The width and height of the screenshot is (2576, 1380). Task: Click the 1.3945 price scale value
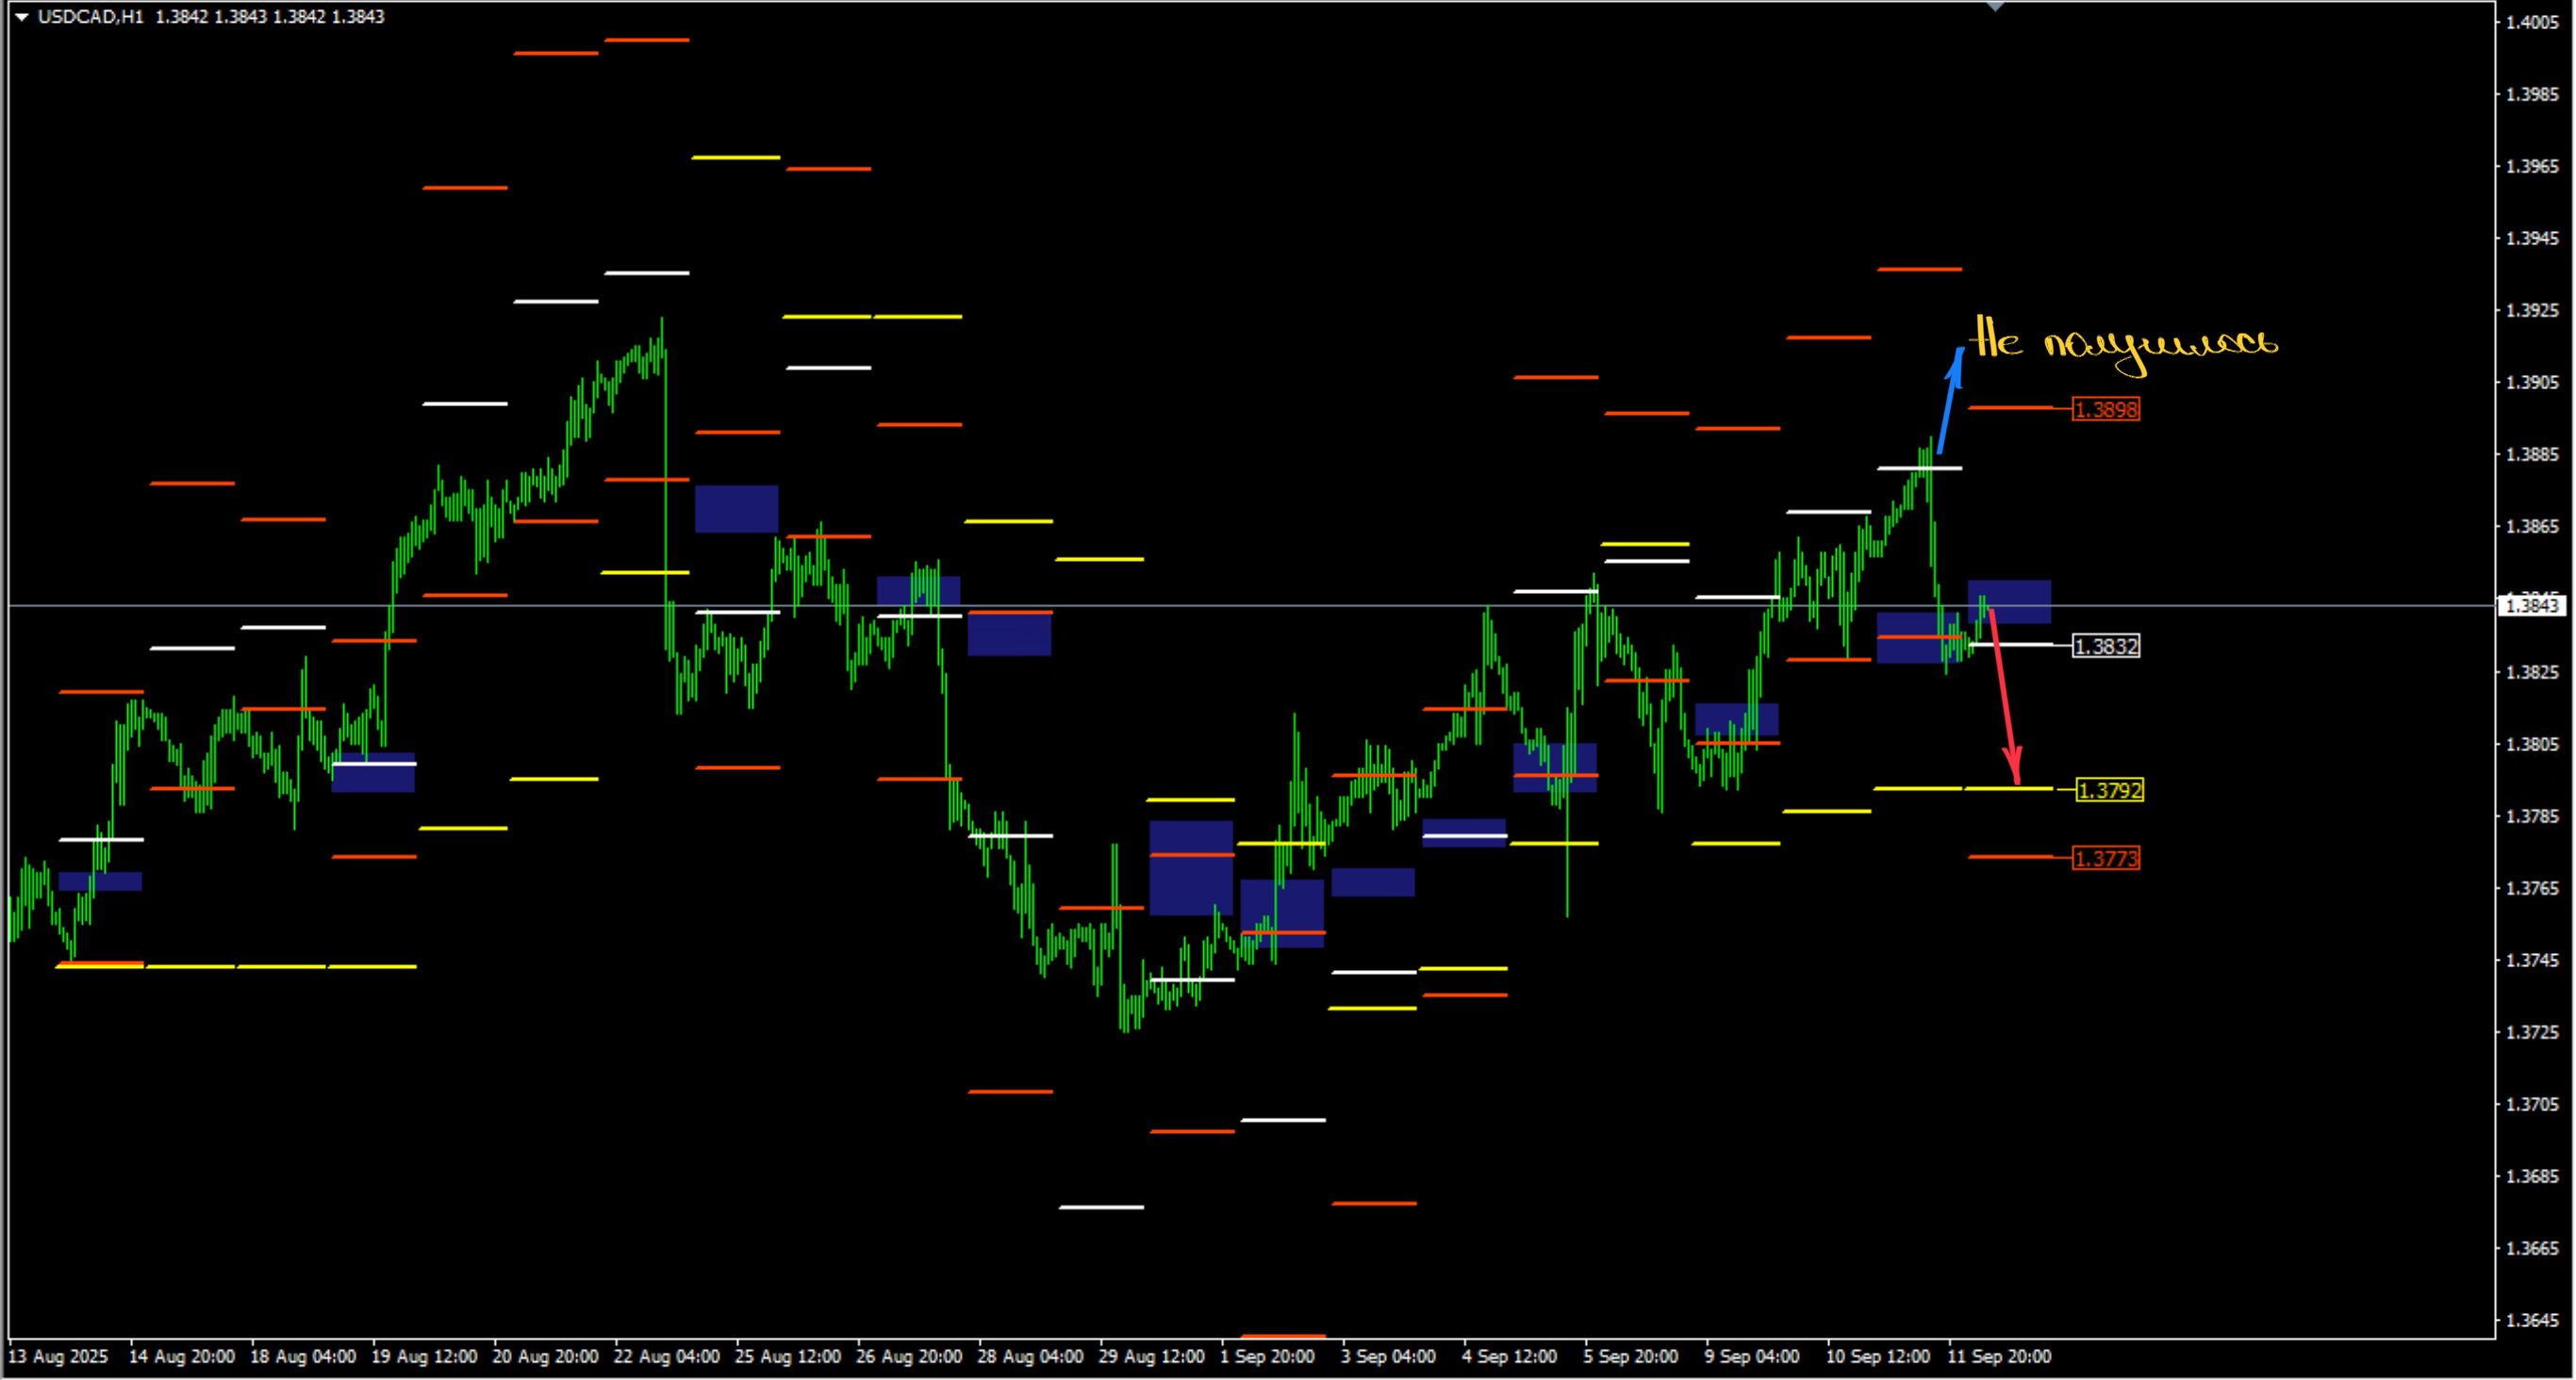pyautogui.click(x=2532, y=238)
